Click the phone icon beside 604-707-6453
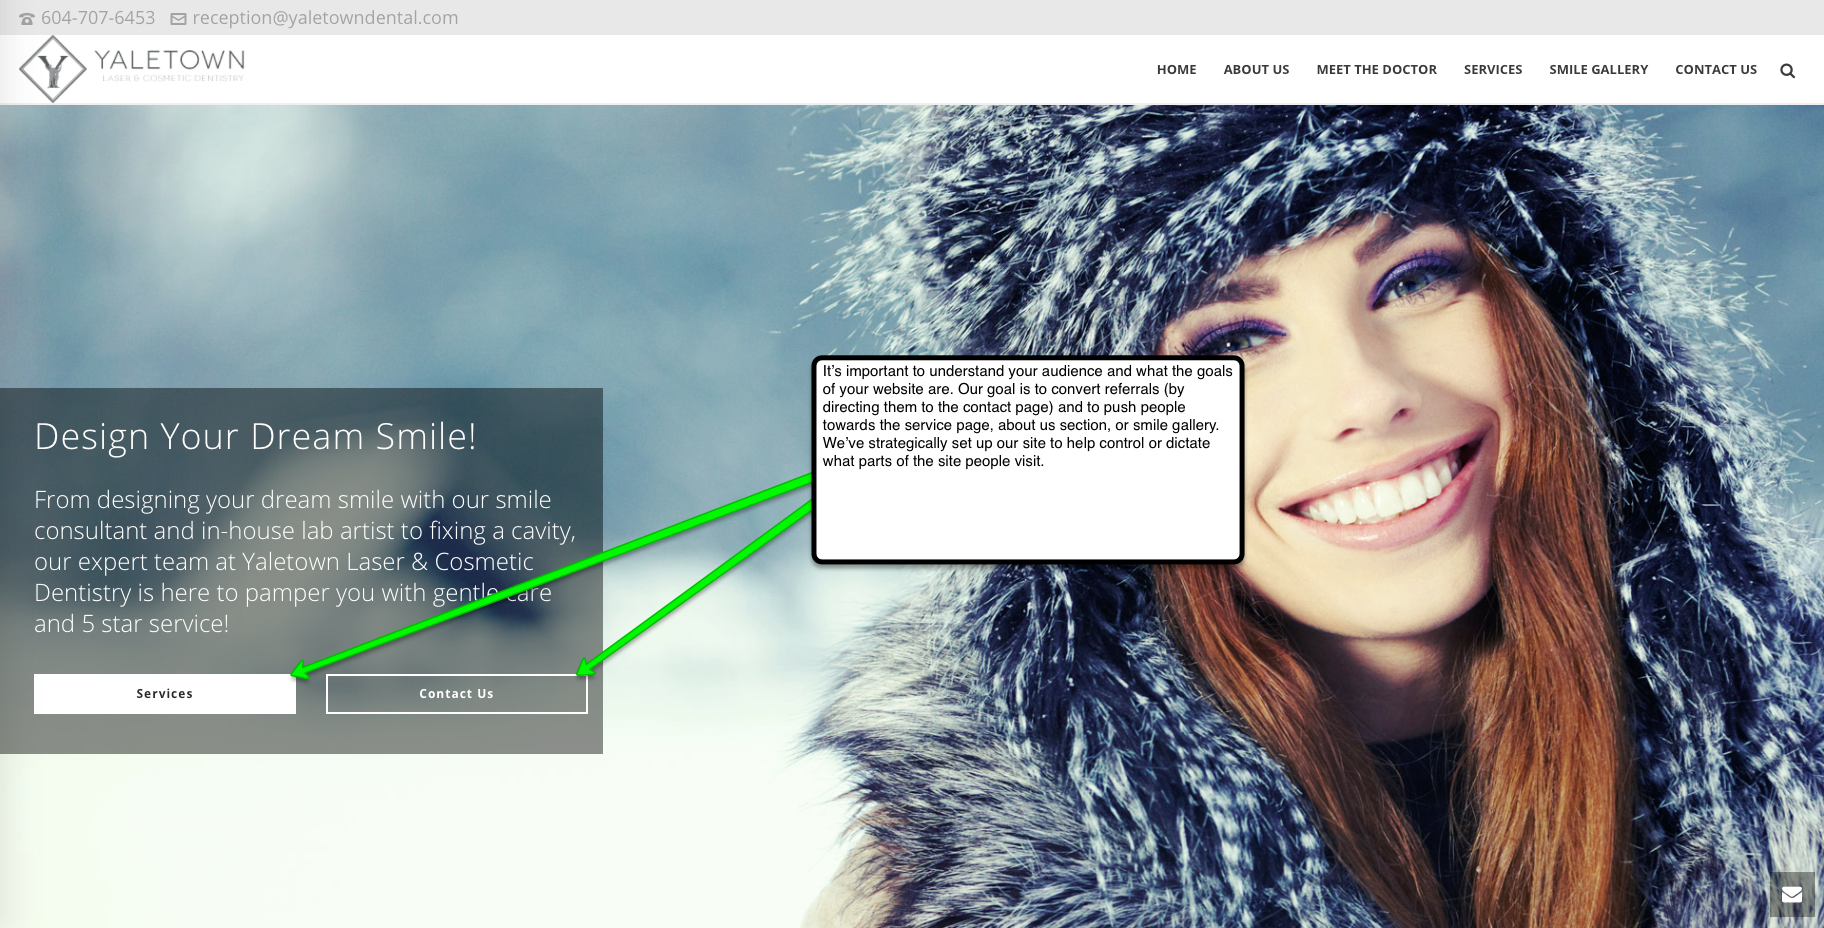Screen dimensions: 1824x928 pos(27,19)
